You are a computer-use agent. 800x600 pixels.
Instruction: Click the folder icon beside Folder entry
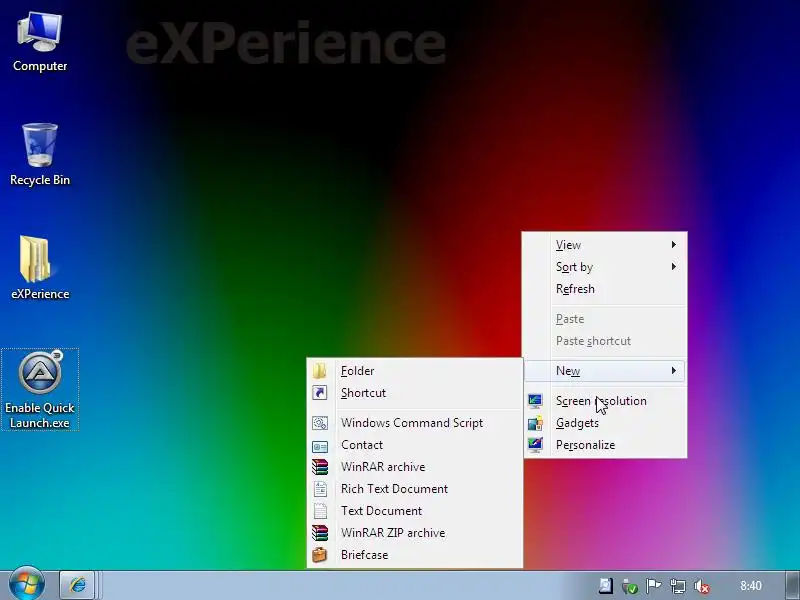tap(320, 371)
